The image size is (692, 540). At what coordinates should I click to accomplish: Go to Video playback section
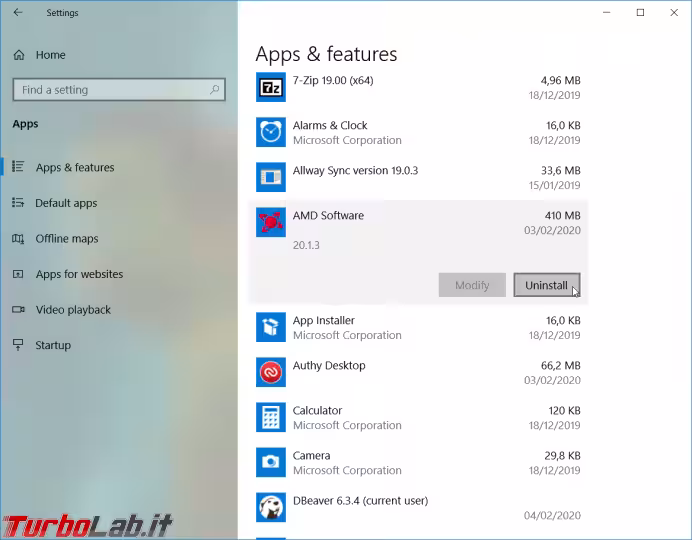[x=73, y=310]
